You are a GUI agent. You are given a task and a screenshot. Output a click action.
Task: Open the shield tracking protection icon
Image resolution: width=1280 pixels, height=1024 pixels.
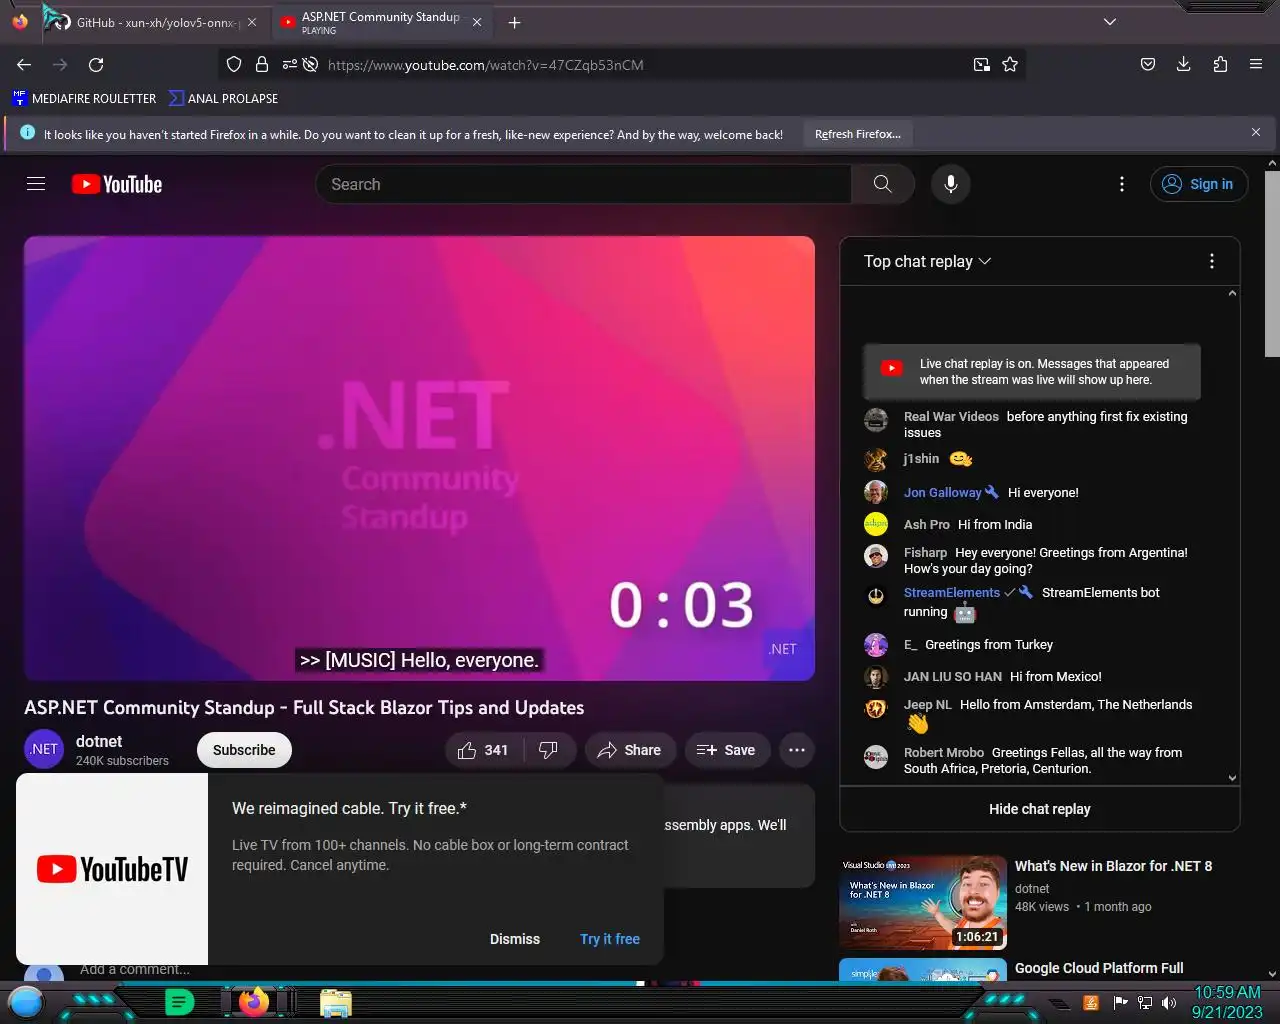click(x=234, y=65)
